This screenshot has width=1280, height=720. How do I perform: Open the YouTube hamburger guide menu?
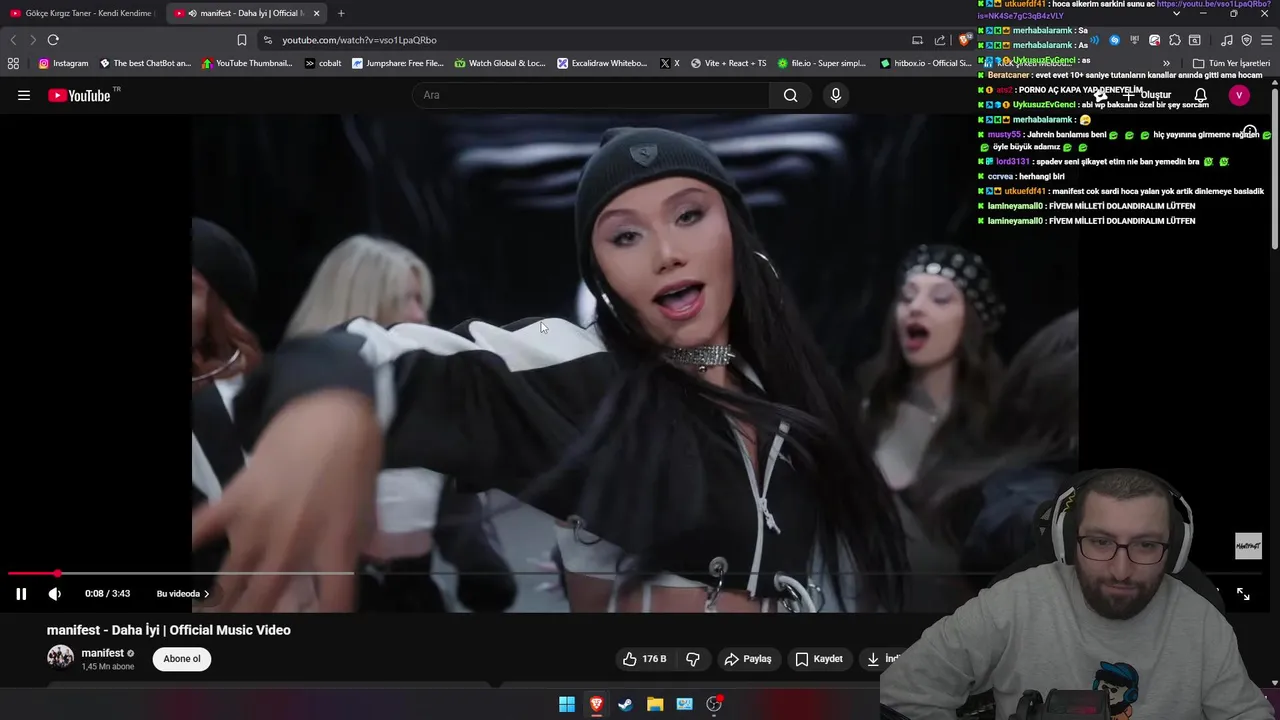24,95
